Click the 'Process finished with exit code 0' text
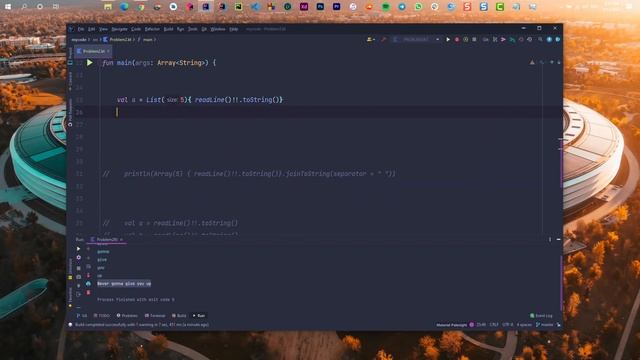640x360 pixels. (136, 300)
